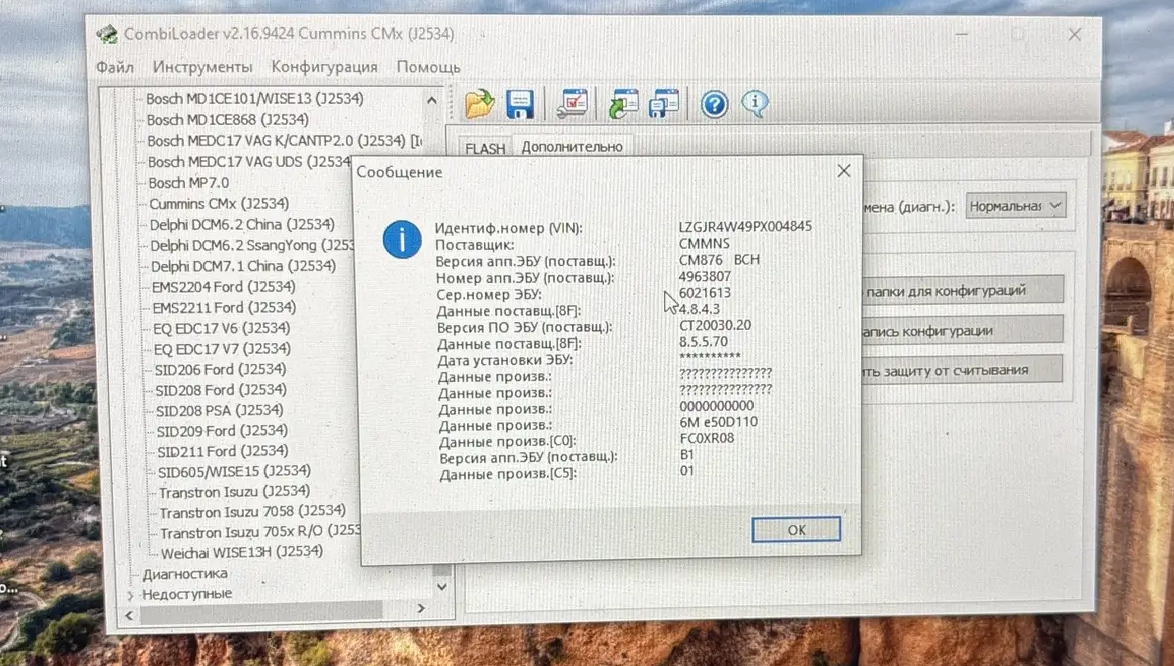The width and height of the screenshot is (1174, 666).
Task: Select Transtron Isuzu (J2534)
Action: [x=234, y=492]
